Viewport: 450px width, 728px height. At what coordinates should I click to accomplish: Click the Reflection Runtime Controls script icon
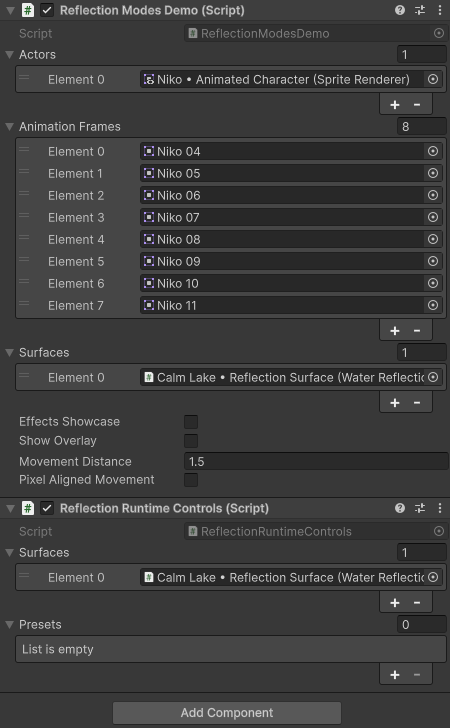(28, 508)
